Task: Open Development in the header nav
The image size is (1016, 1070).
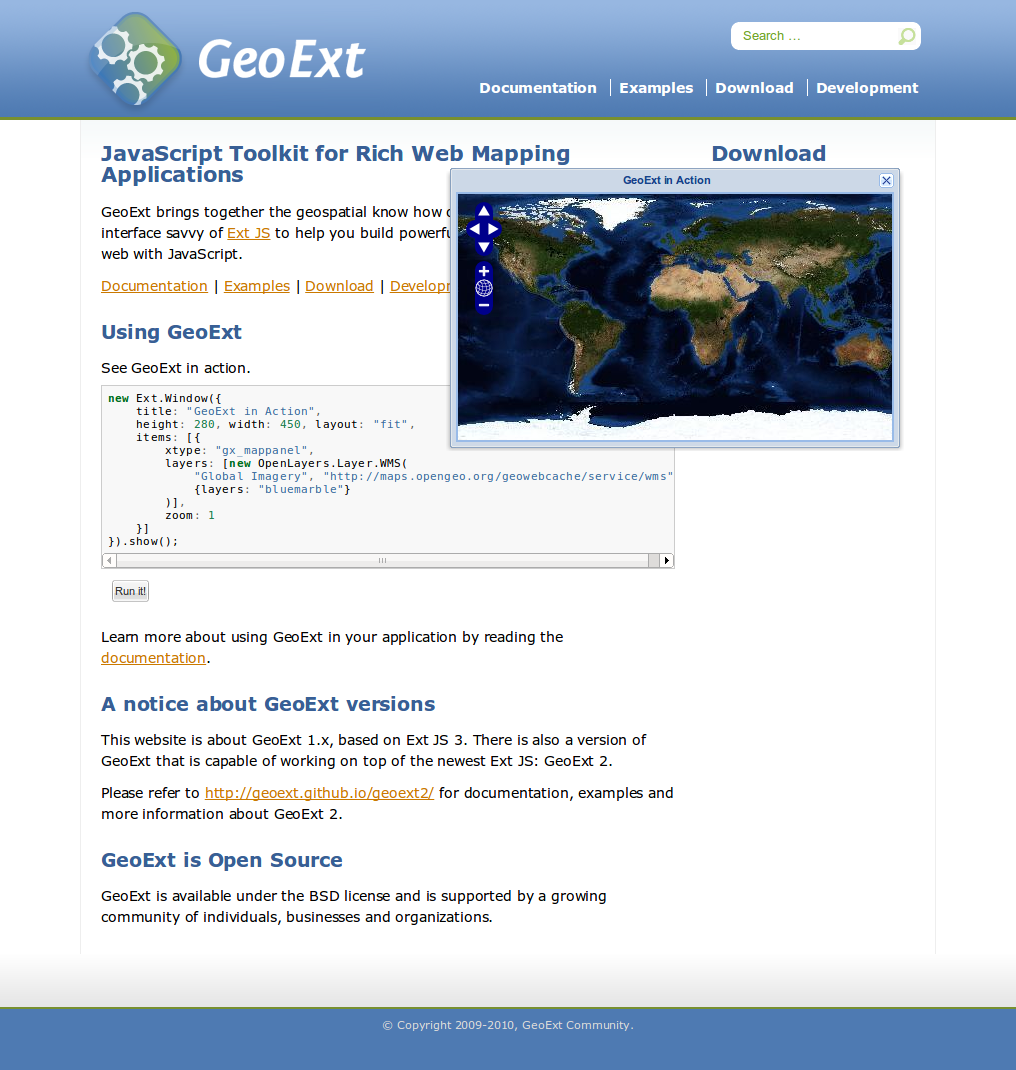Action: coord(867,88)
